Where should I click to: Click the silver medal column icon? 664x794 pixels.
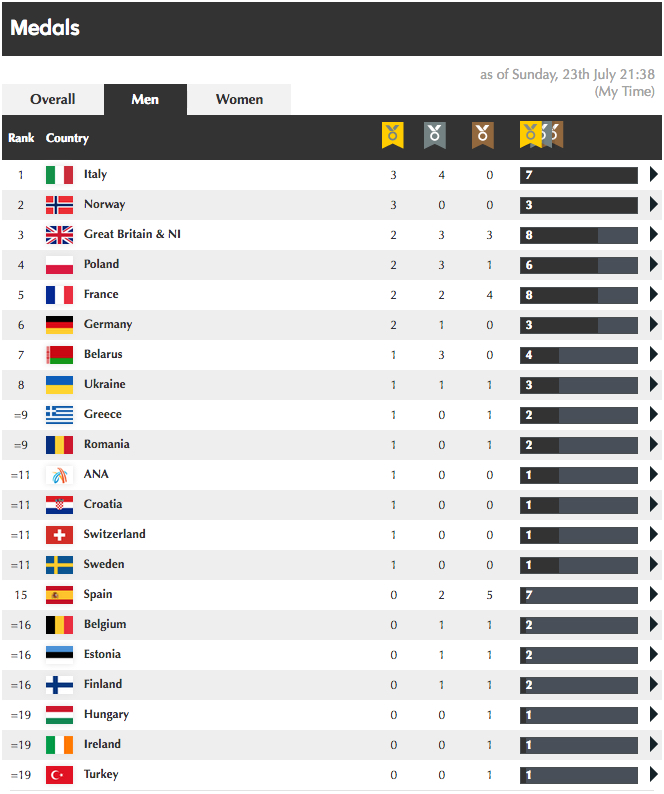click(435, 135)
